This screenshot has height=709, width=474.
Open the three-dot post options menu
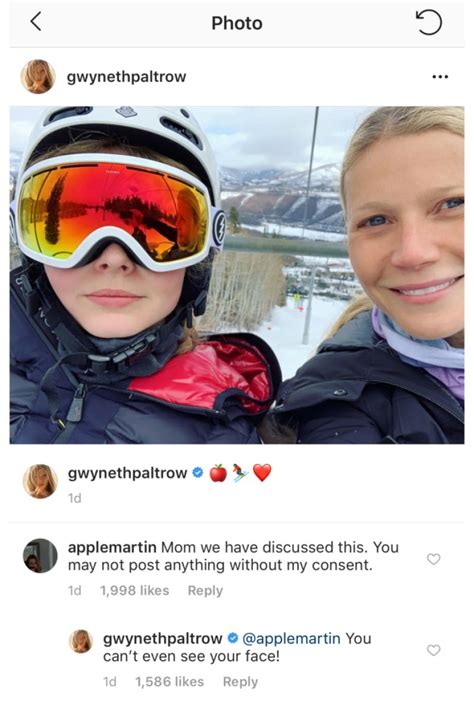440,77
